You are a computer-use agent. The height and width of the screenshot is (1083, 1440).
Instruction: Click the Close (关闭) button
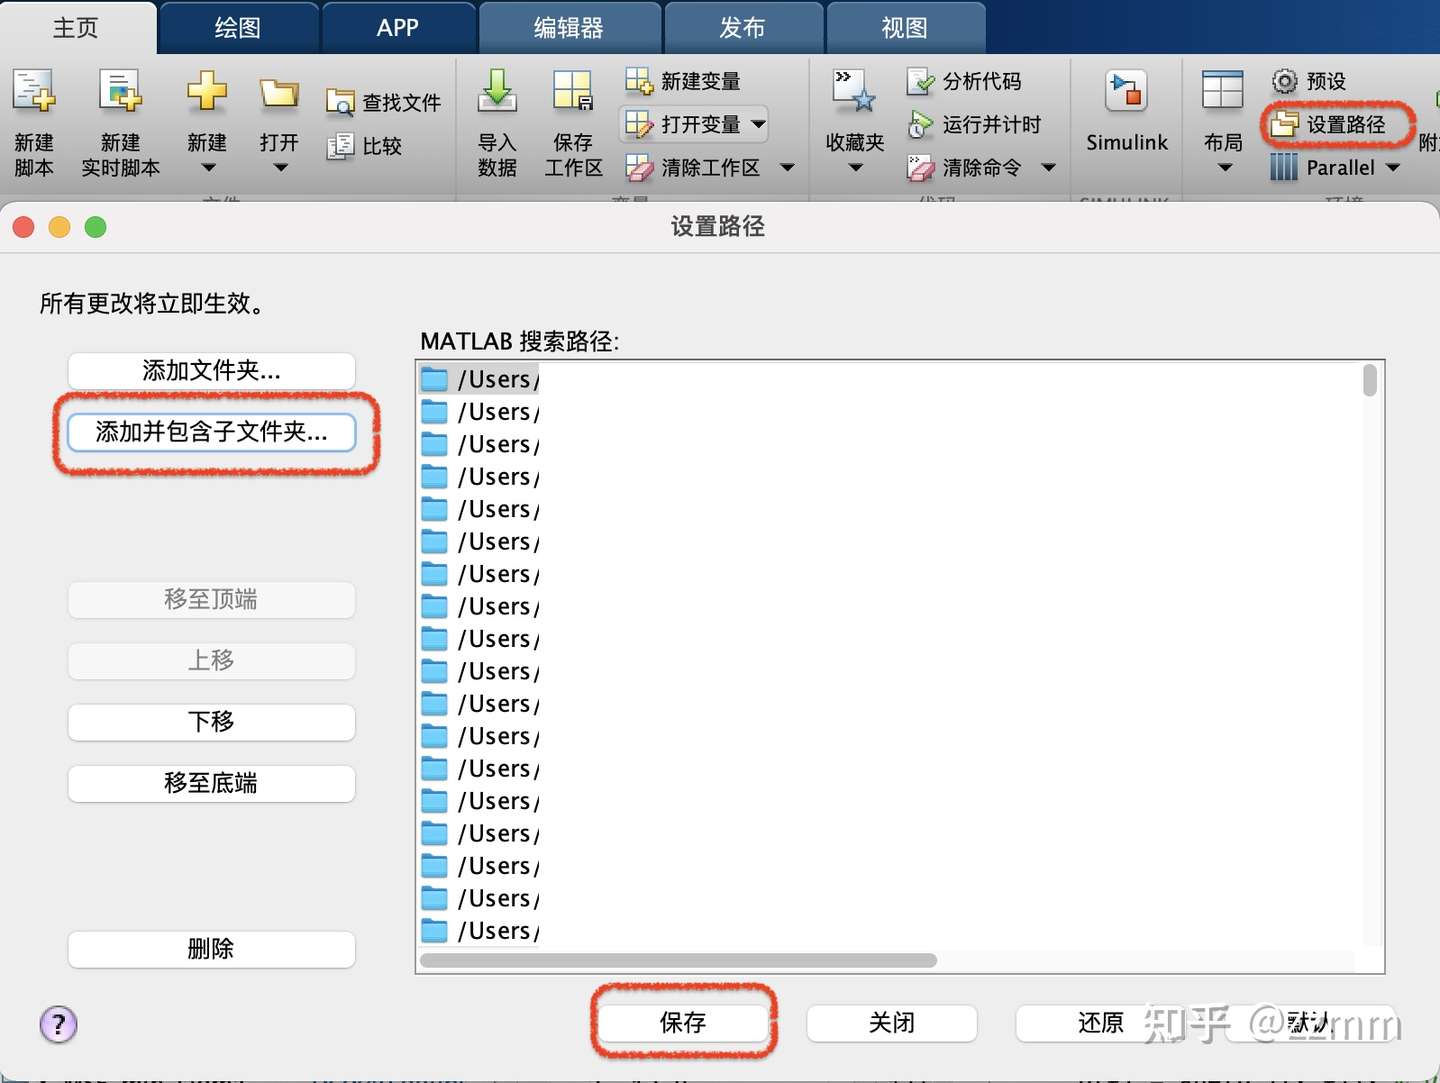click(892, 1023)
